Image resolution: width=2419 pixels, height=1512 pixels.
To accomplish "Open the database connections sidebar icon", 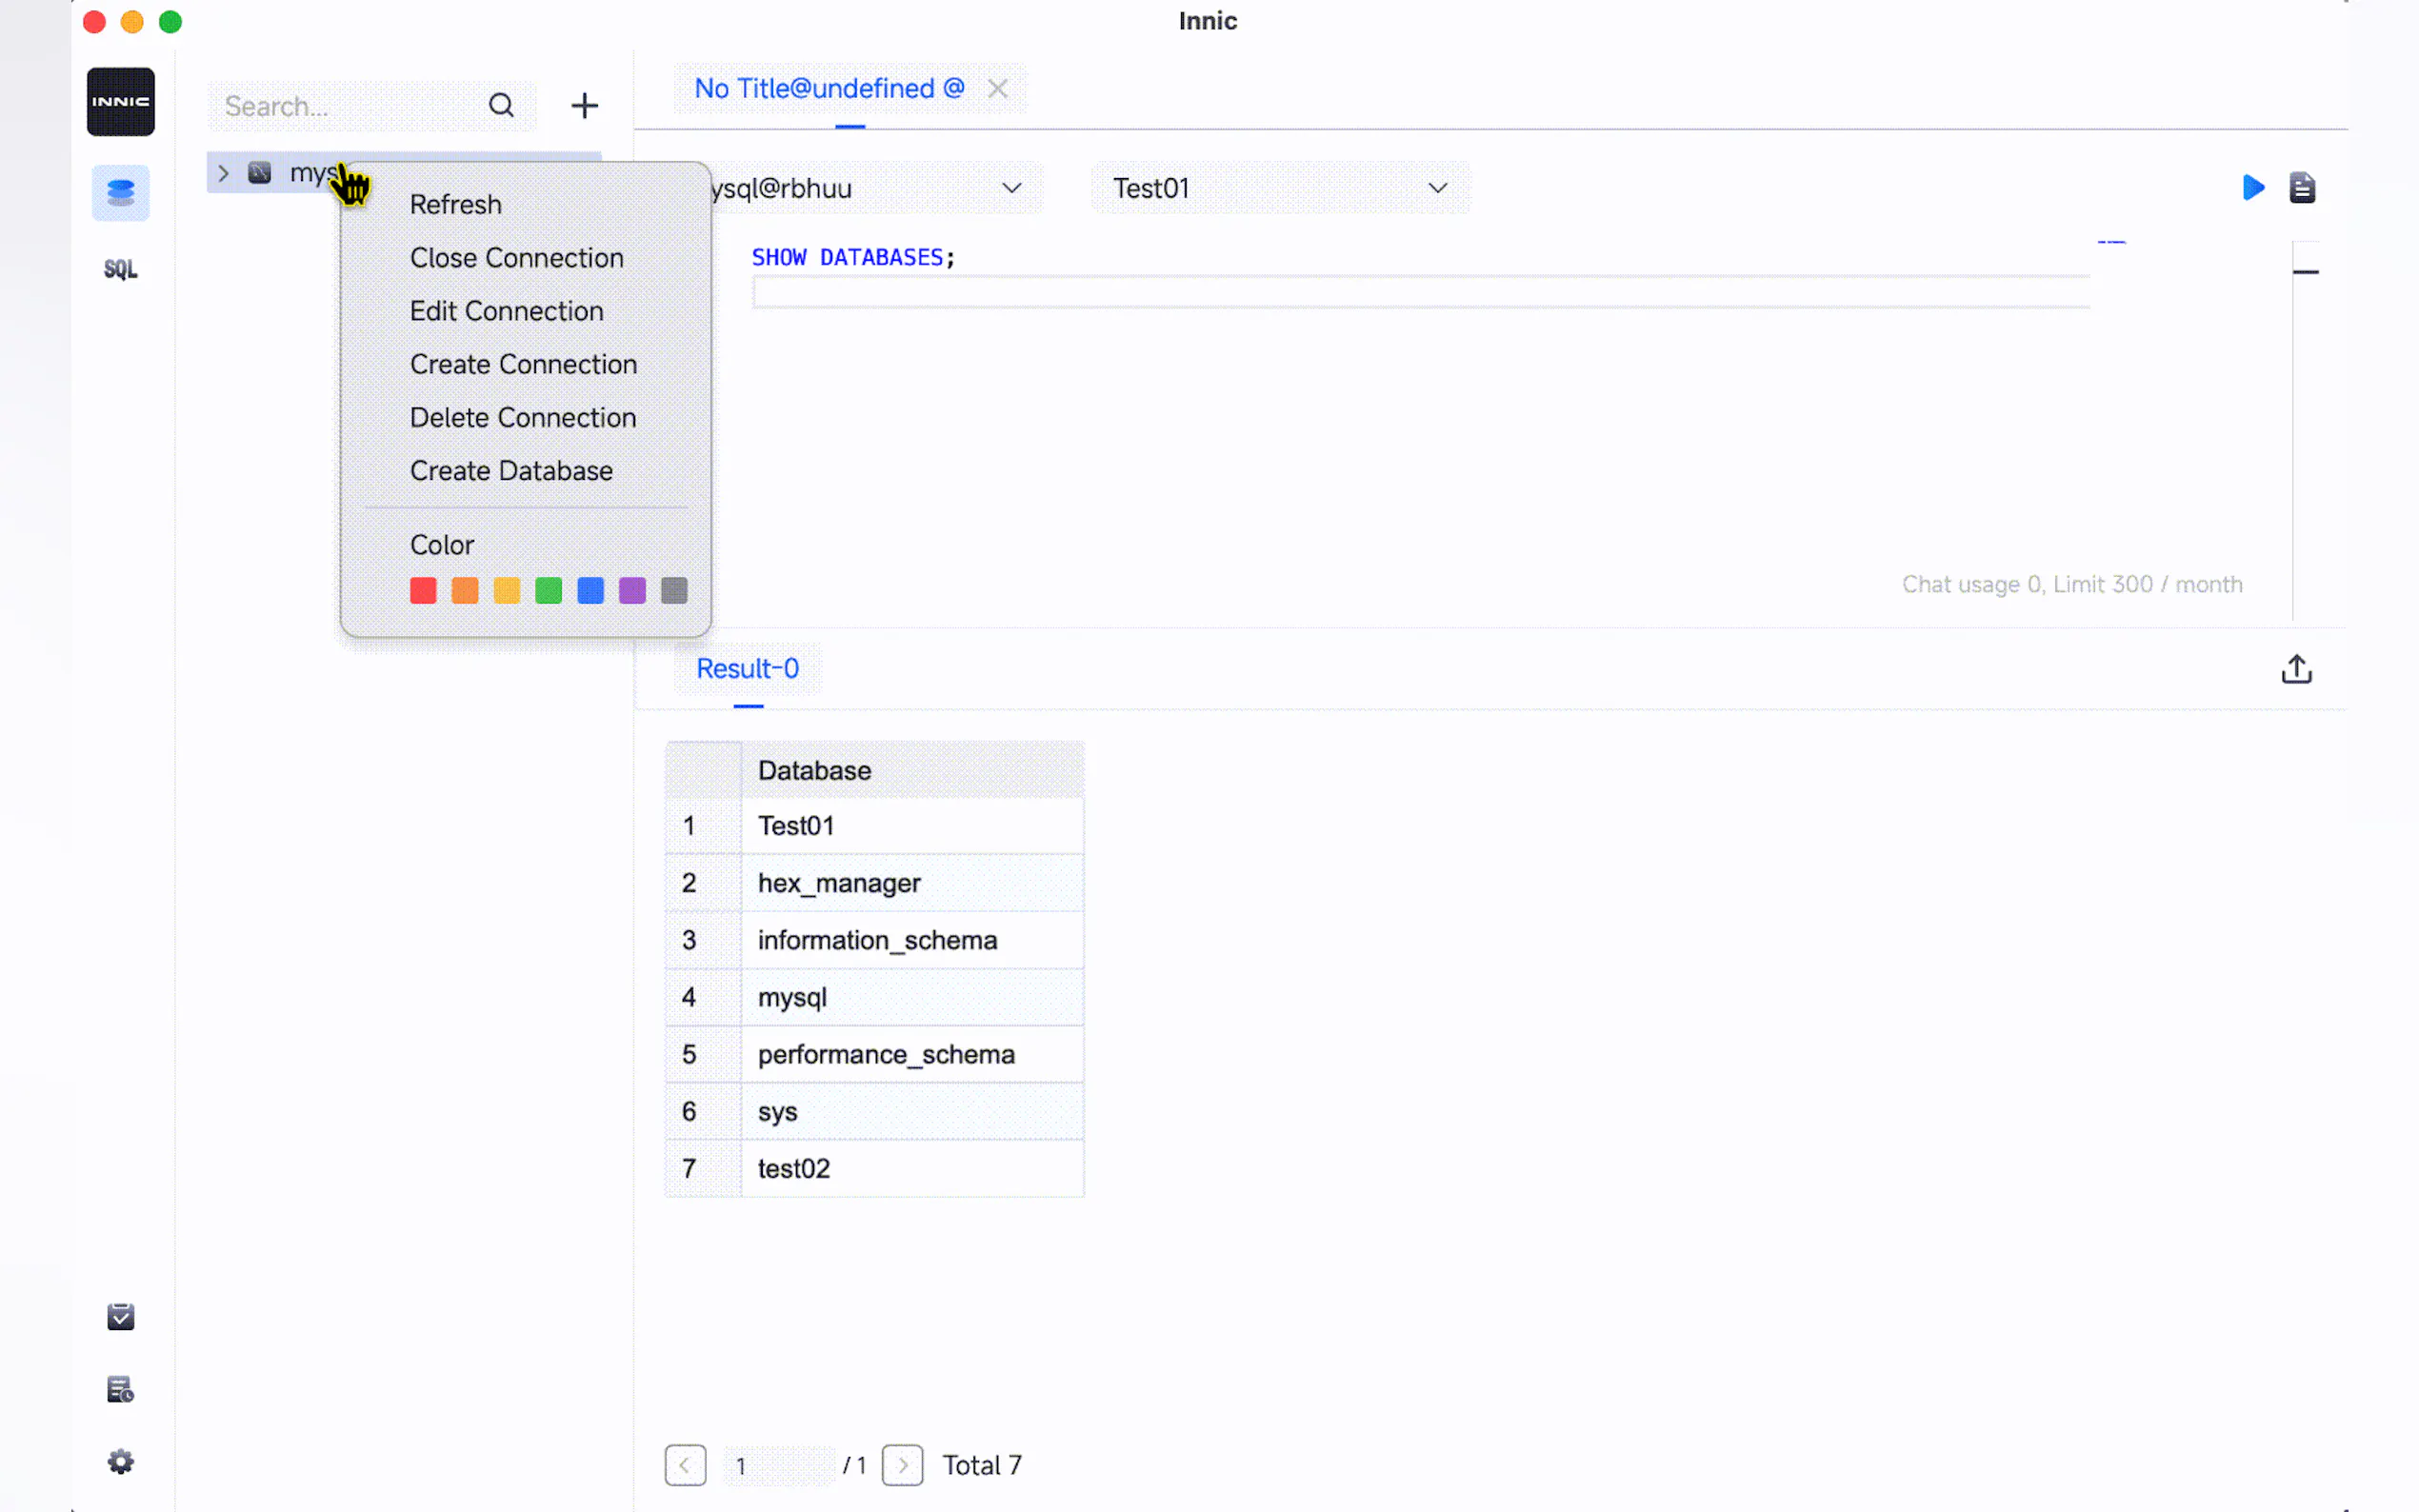I will [120, 192].
